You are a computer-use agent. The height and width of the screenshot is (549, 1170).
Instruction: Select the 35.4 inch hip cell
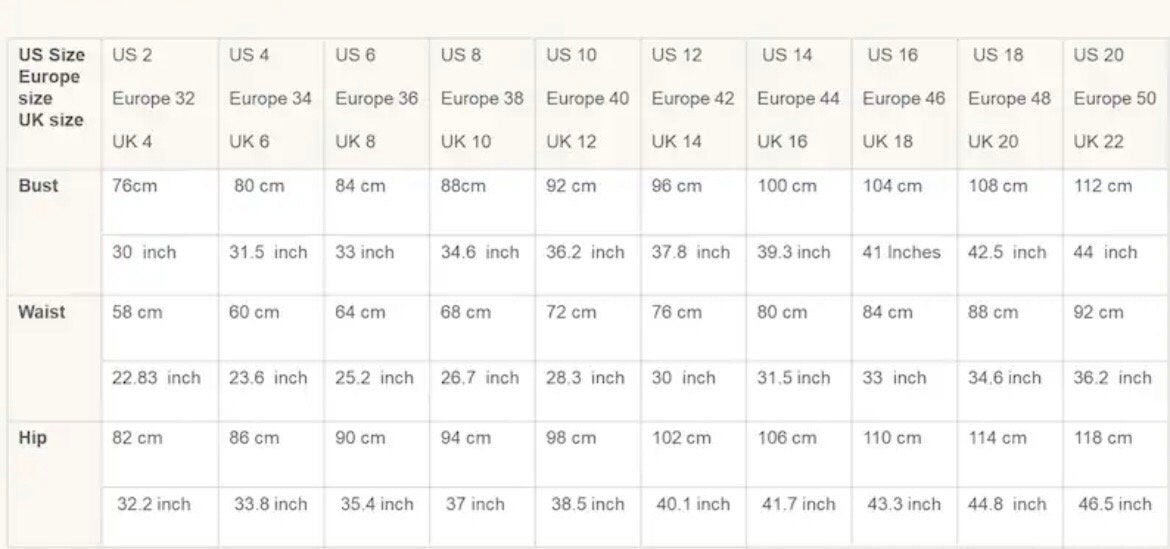pyautogui.click(x=376, y=504)
